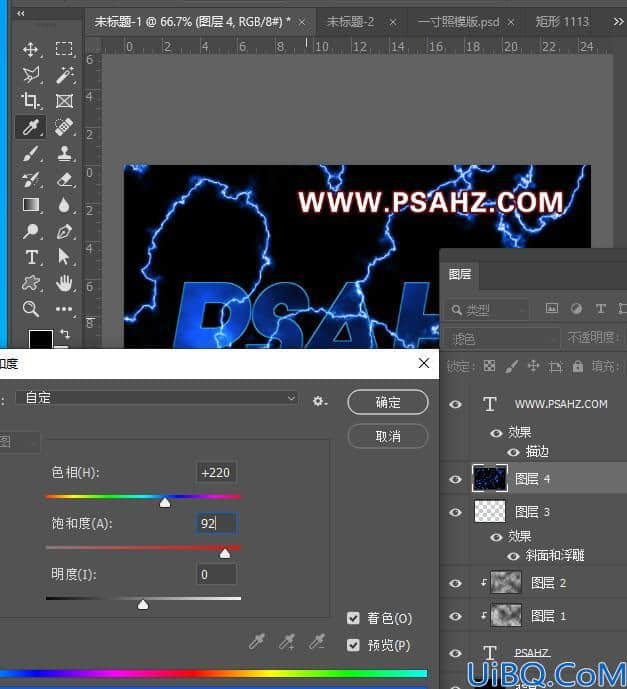
Task: Click the 明度 lightness slider handle
Action: (x=143, y=605)
